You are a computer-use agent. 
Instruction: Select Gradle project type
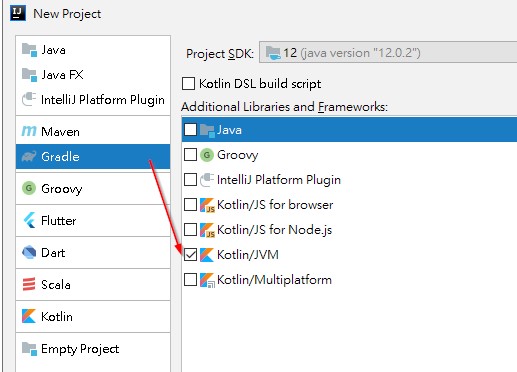click(93, 156)
